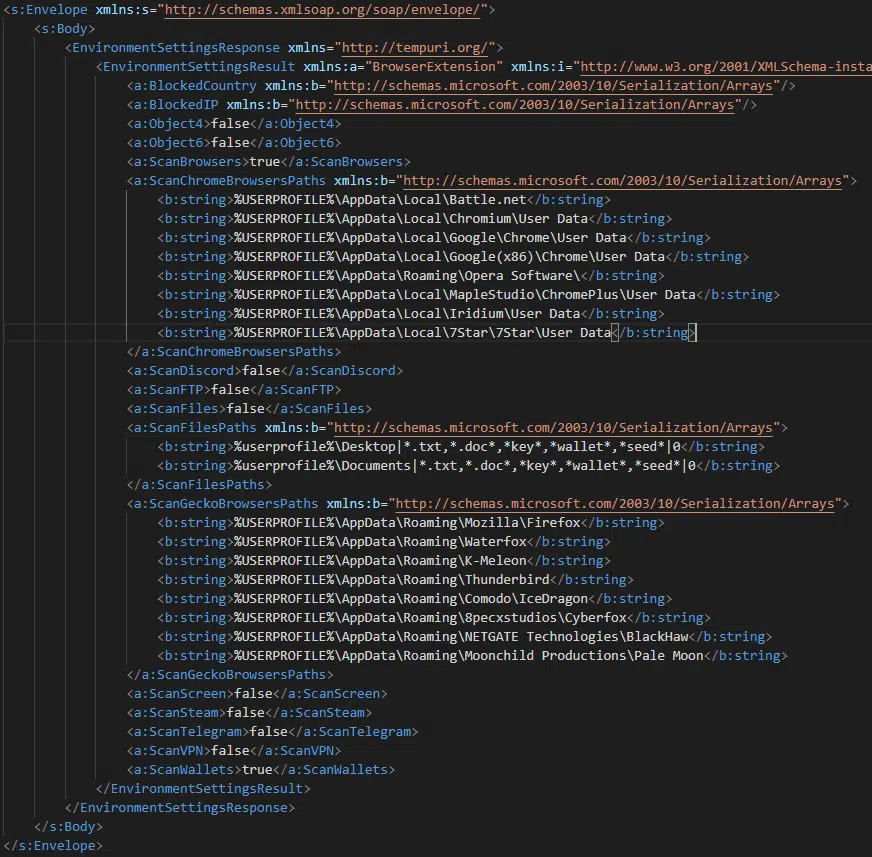
Task: Select the NETGATE Technologies\BlackHaw path
Action: (x=461, y=637)
